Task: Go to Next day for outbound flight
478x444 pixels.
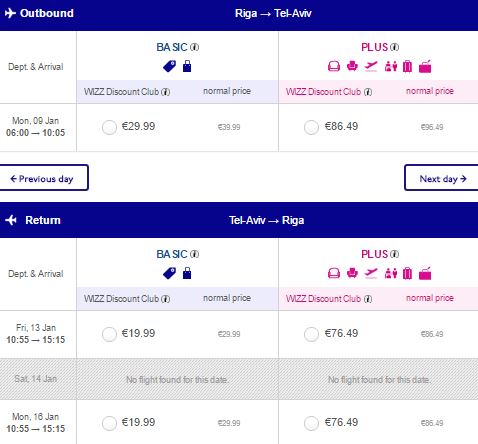Action: coord(441,178)
